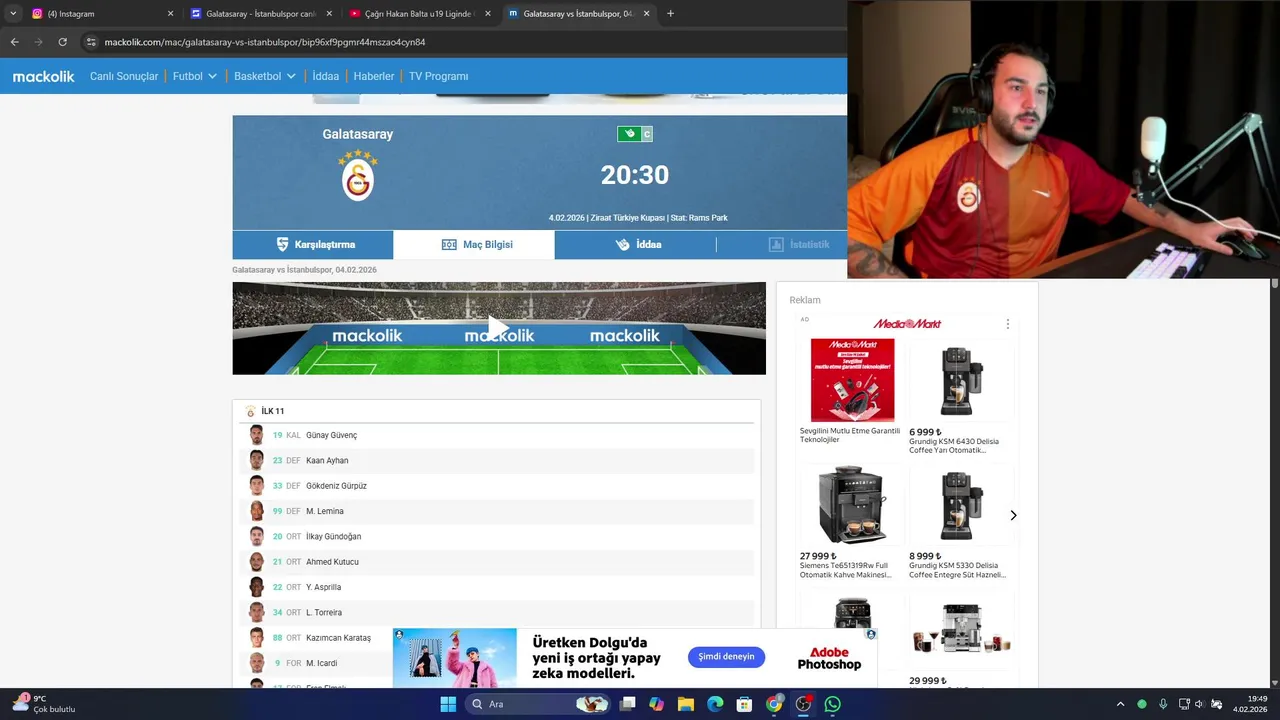Open the İddaa menu item

coord(326,76)
